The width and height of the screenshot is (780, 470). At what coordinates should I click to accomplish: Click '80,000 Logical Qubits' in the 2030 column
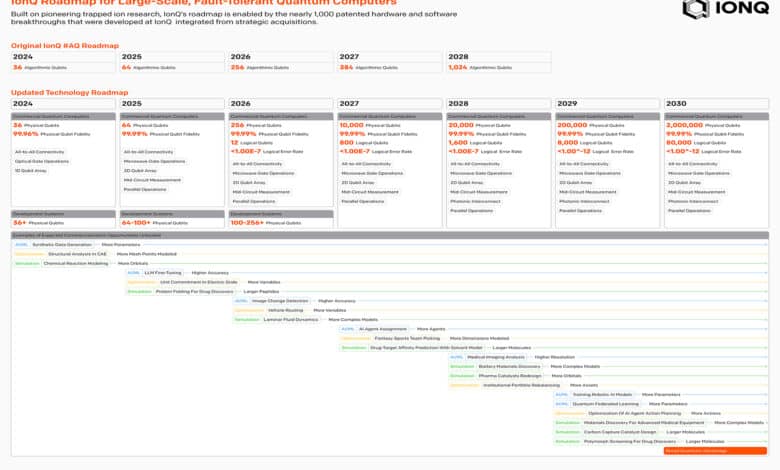(695, 143)
